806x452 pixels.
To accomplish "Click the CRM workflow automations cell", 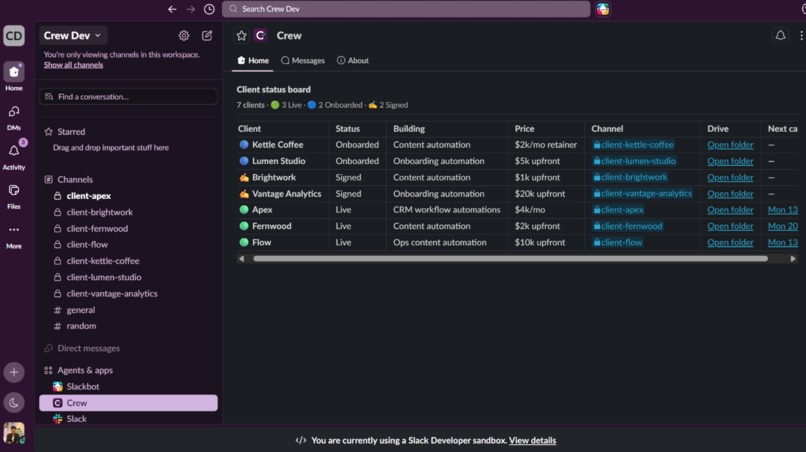I will (447, 210).
